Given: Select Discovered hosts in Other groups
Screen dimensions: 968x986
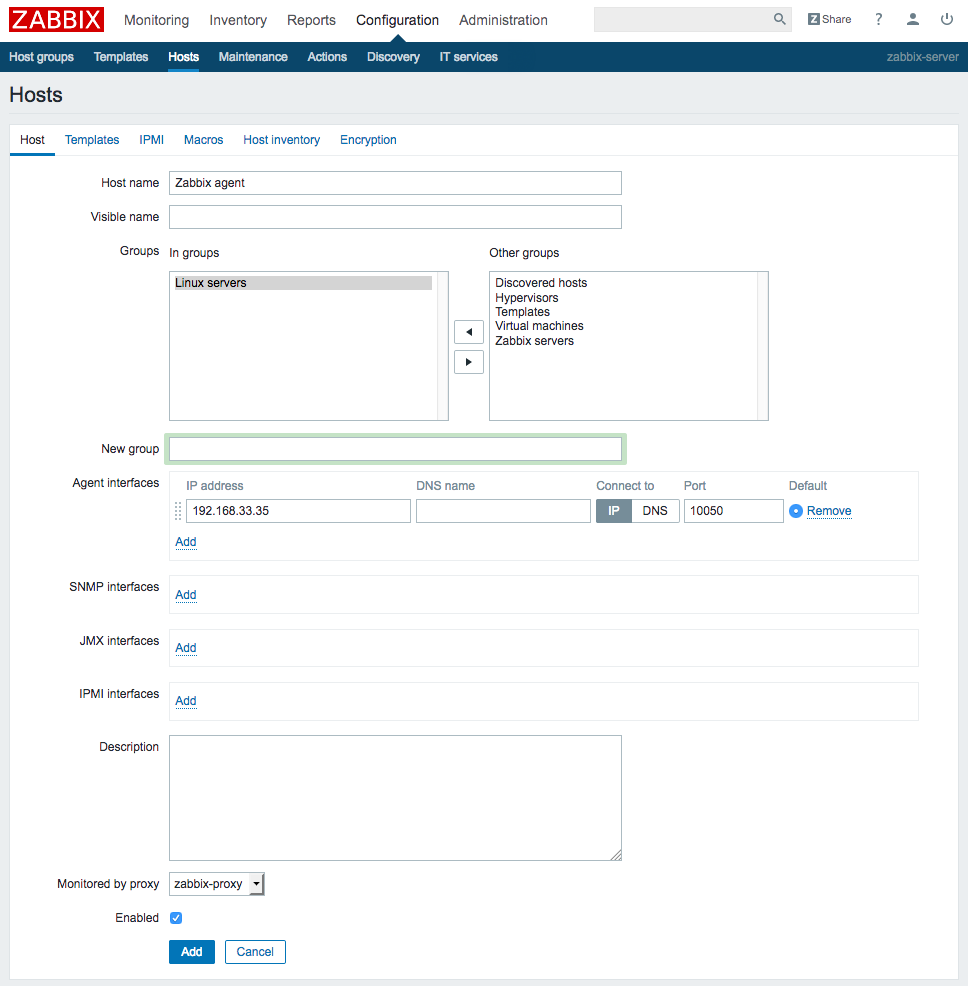Looking at the screenshot, I should [x=541, y=283].
